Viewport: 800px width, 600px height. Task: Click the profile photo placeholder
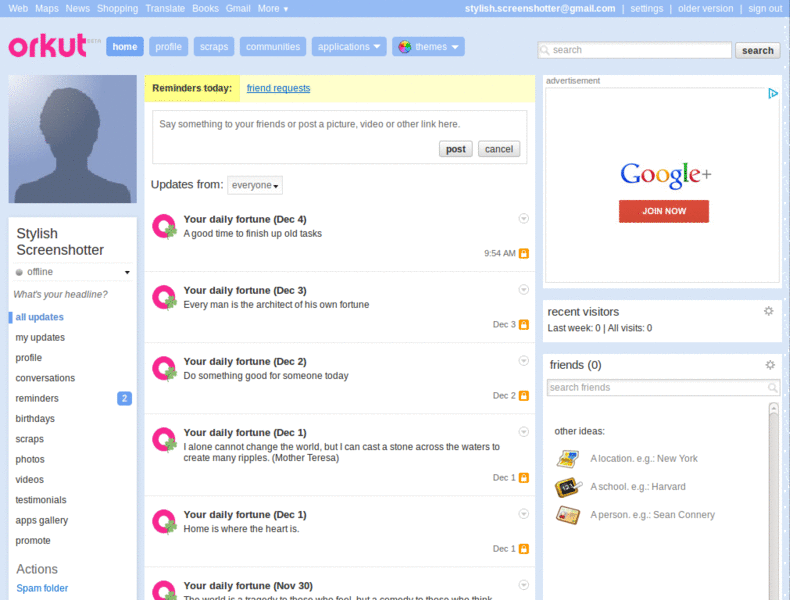pos(72,139)
